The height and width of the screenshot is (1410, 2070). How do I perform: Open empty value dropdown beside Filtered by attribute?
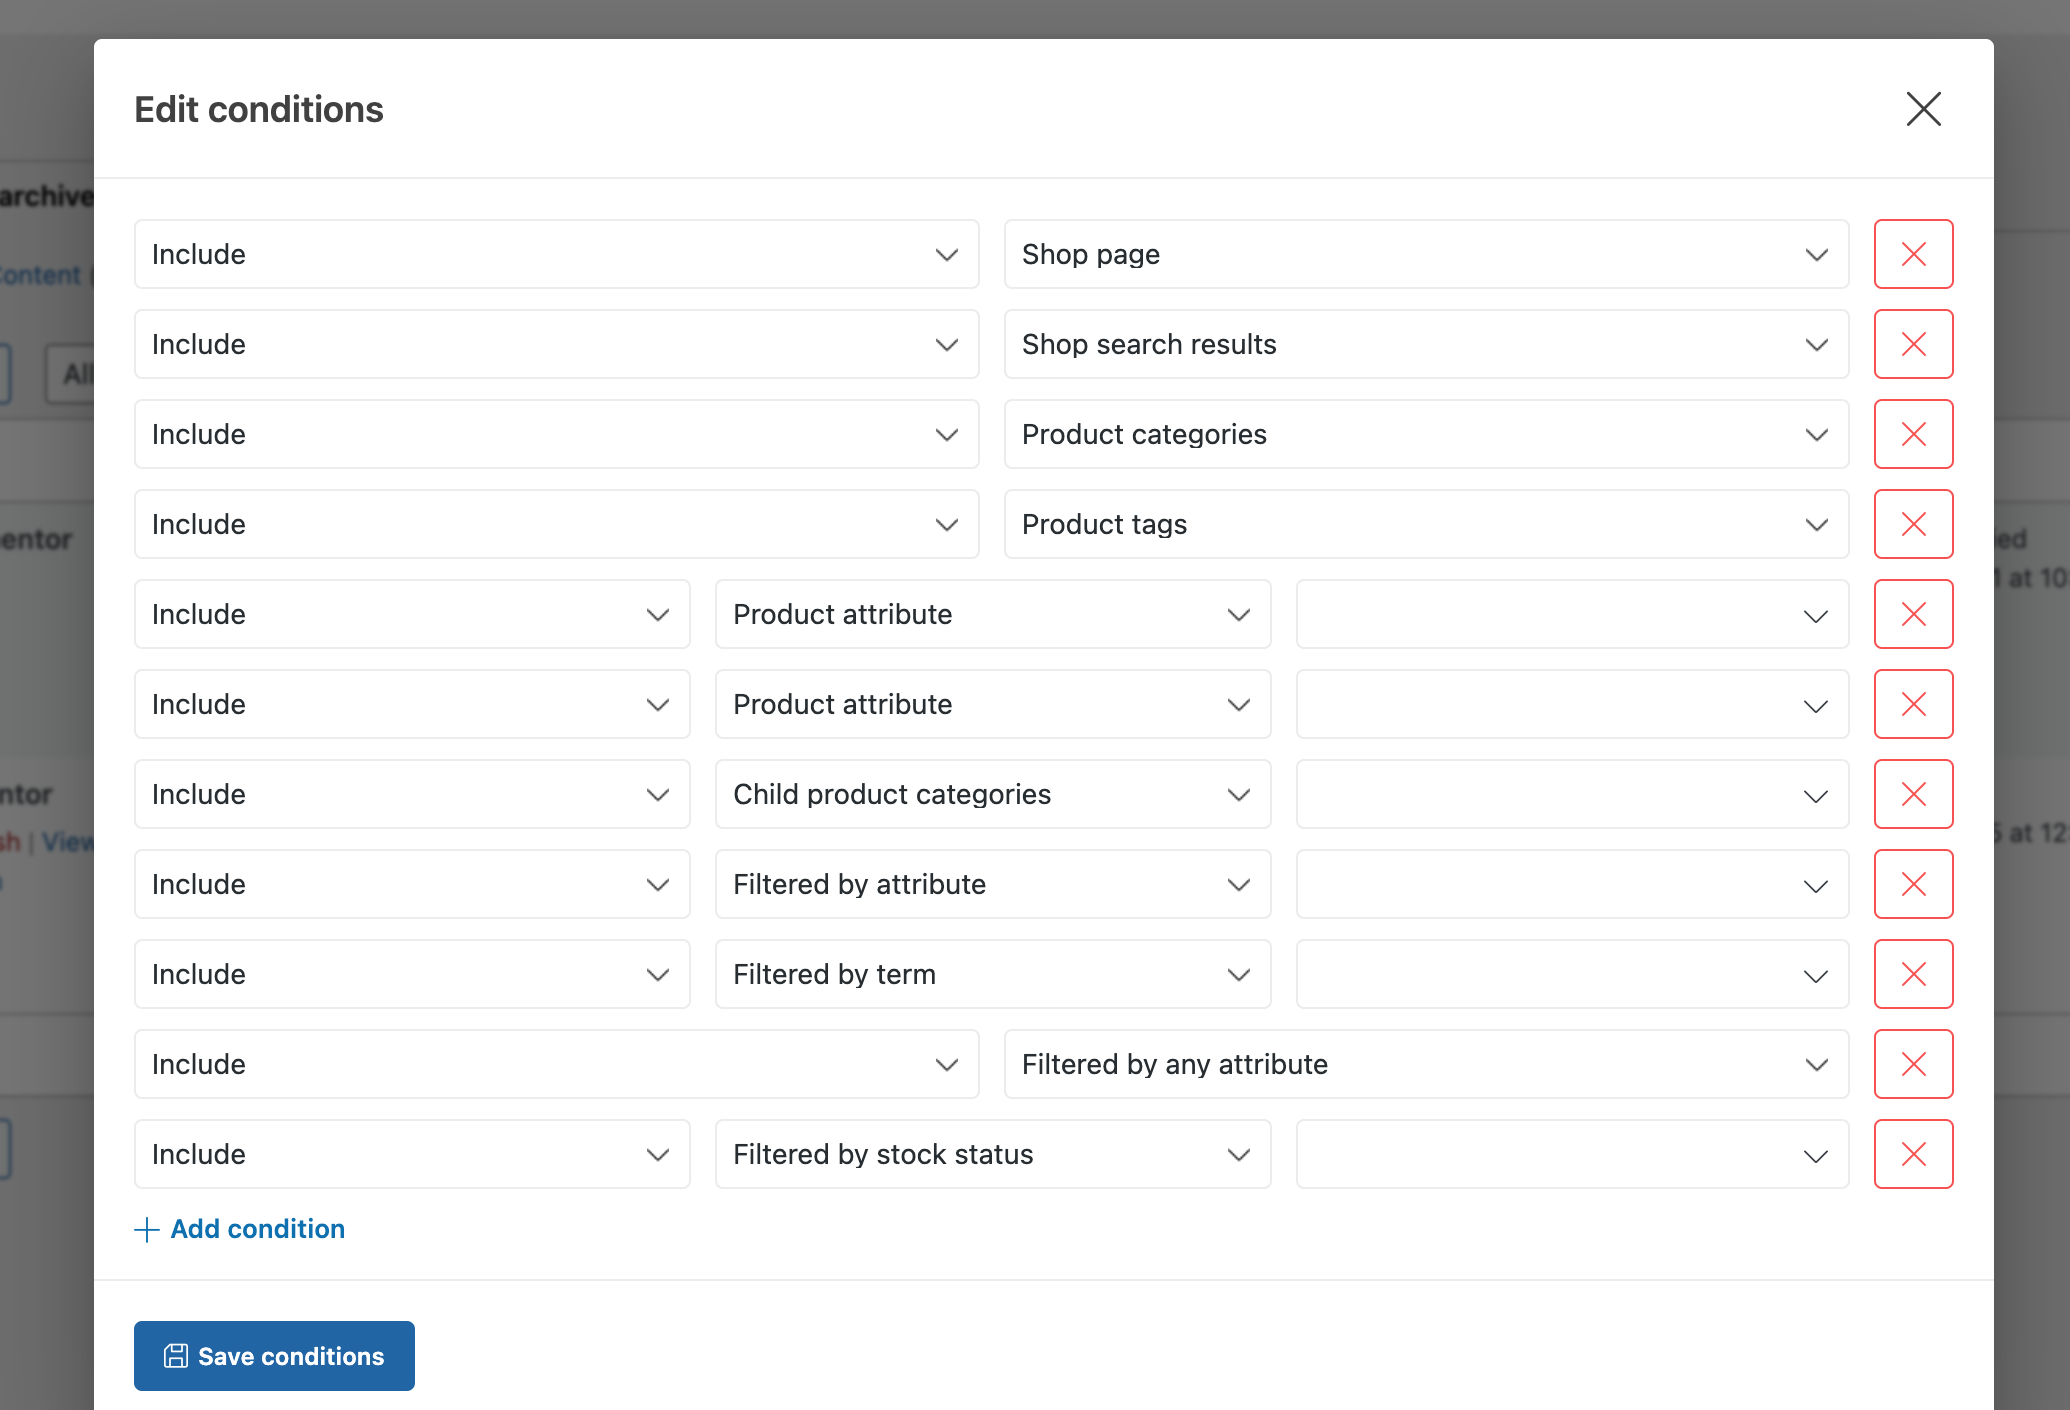click(1571, 884)
